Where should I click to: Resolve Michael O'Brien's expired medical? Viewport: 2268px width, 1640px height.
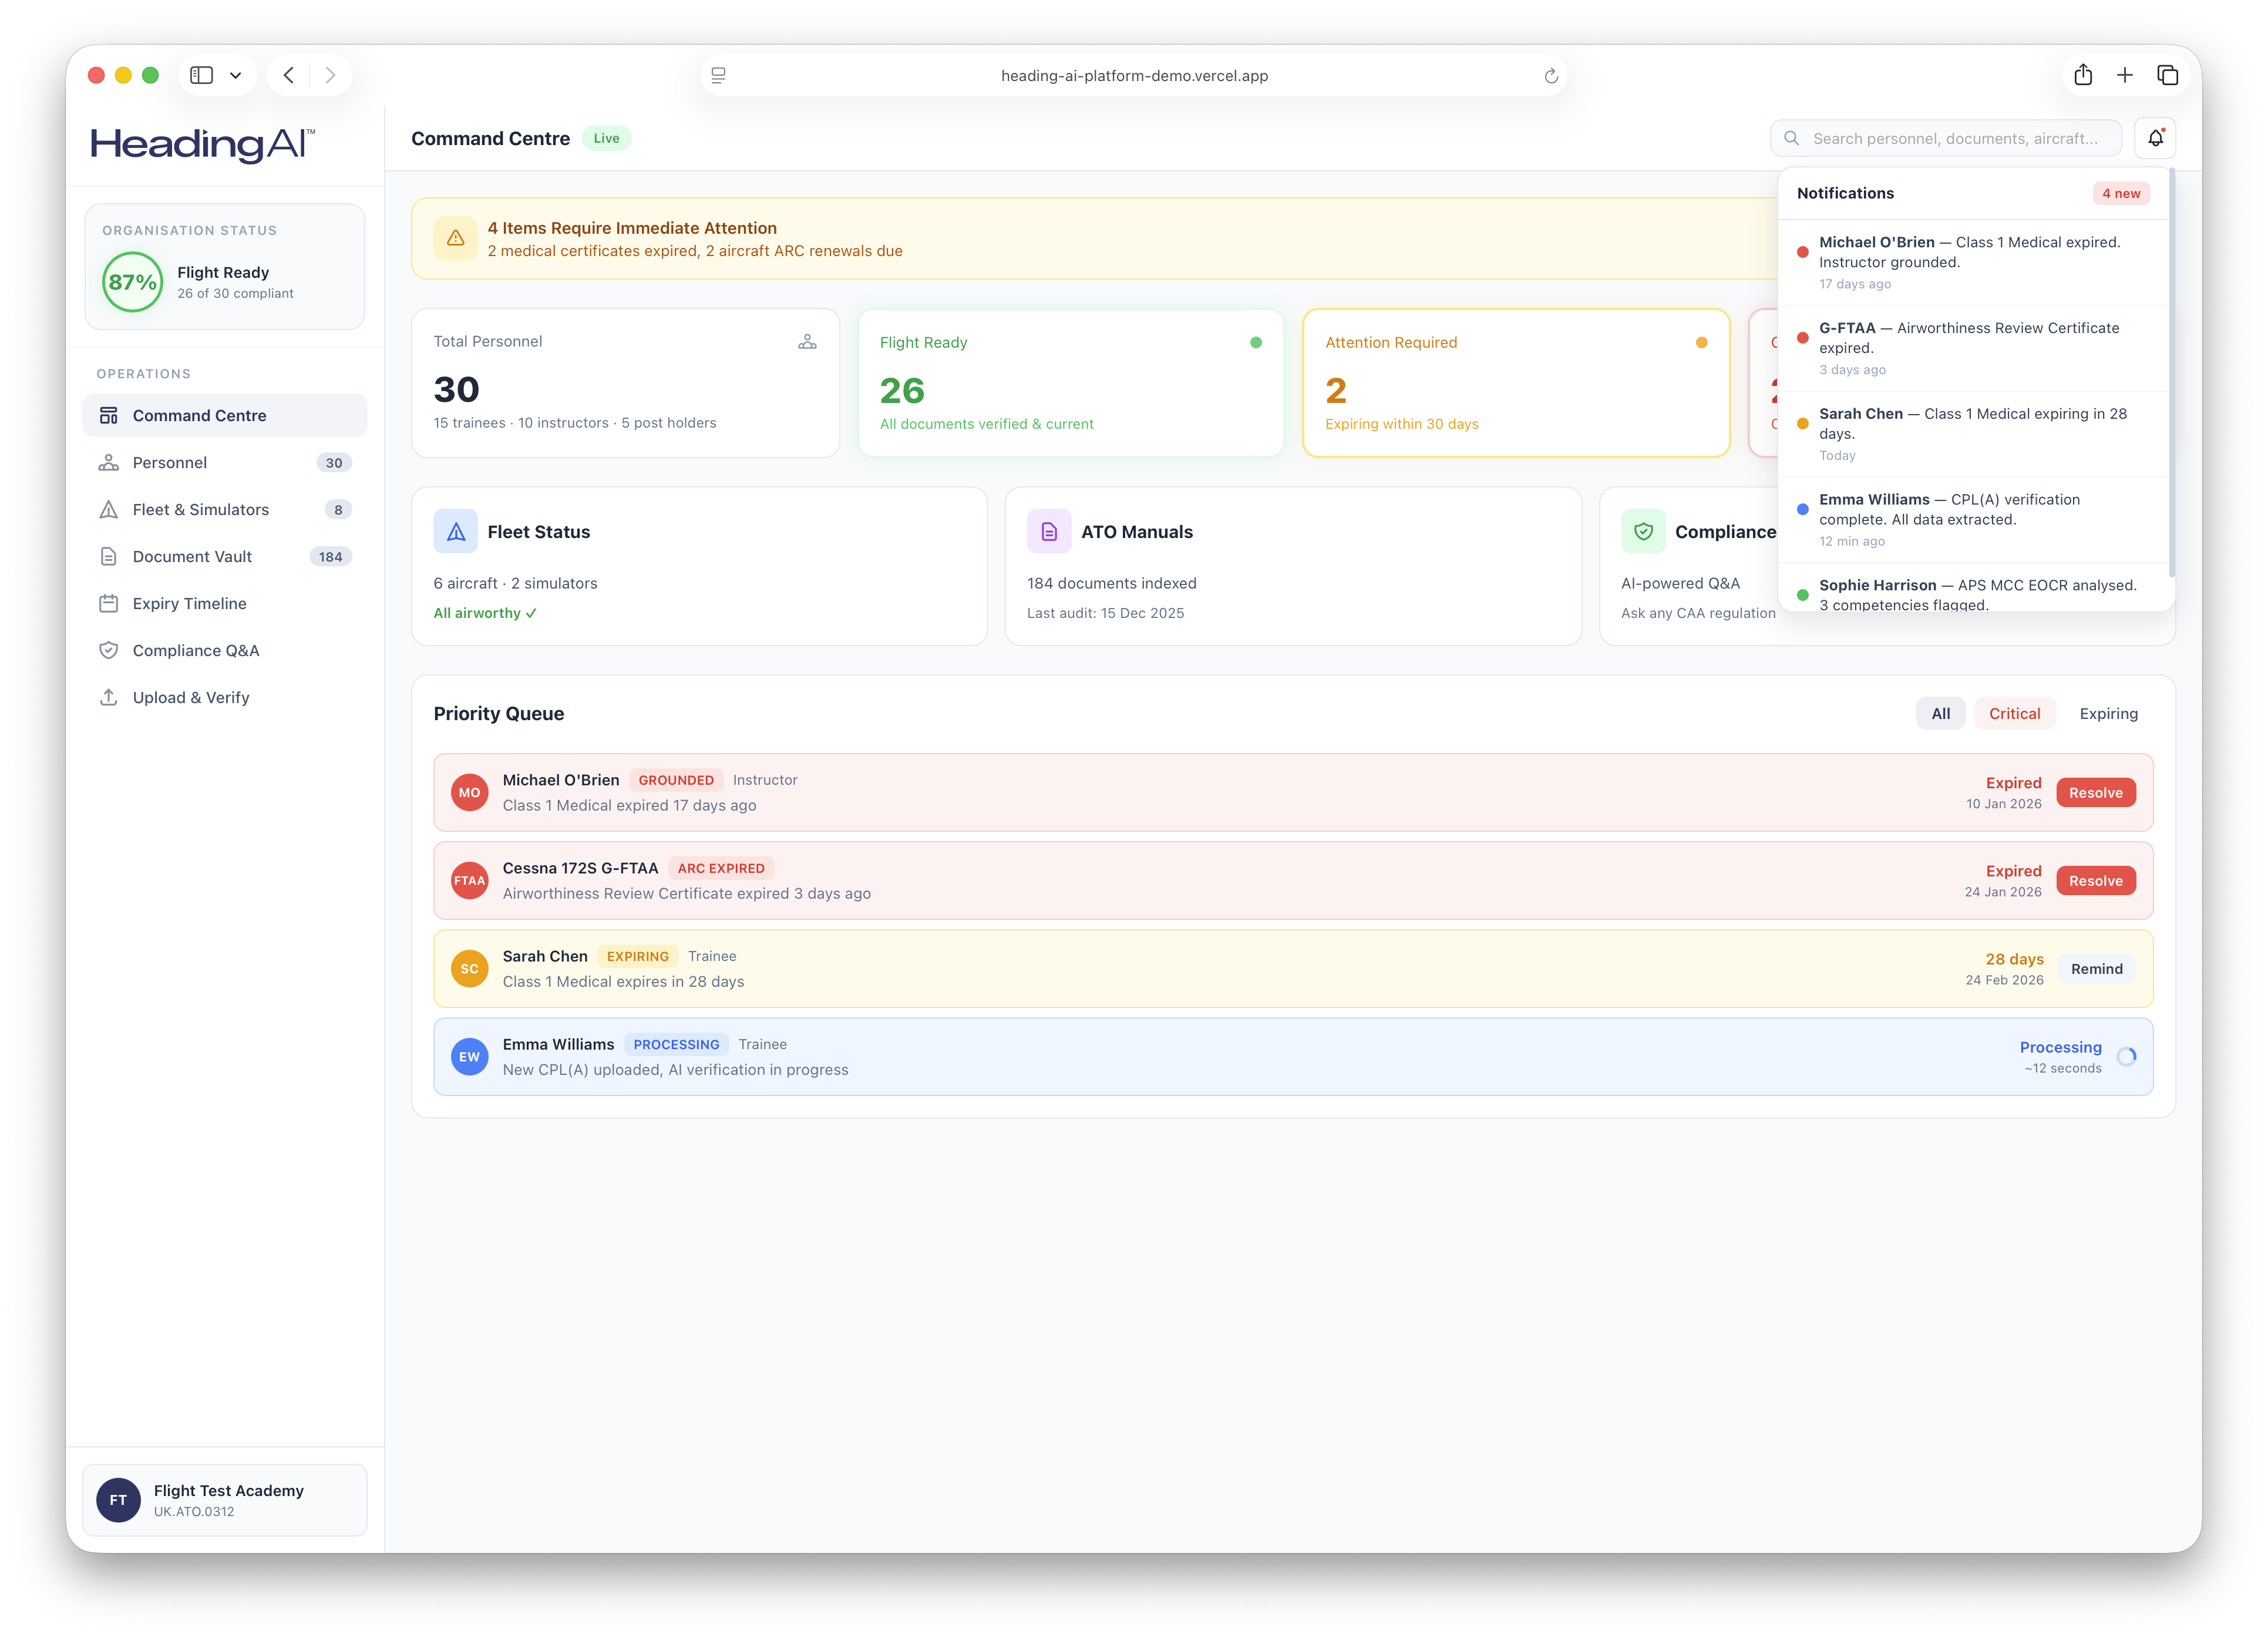2096,792
